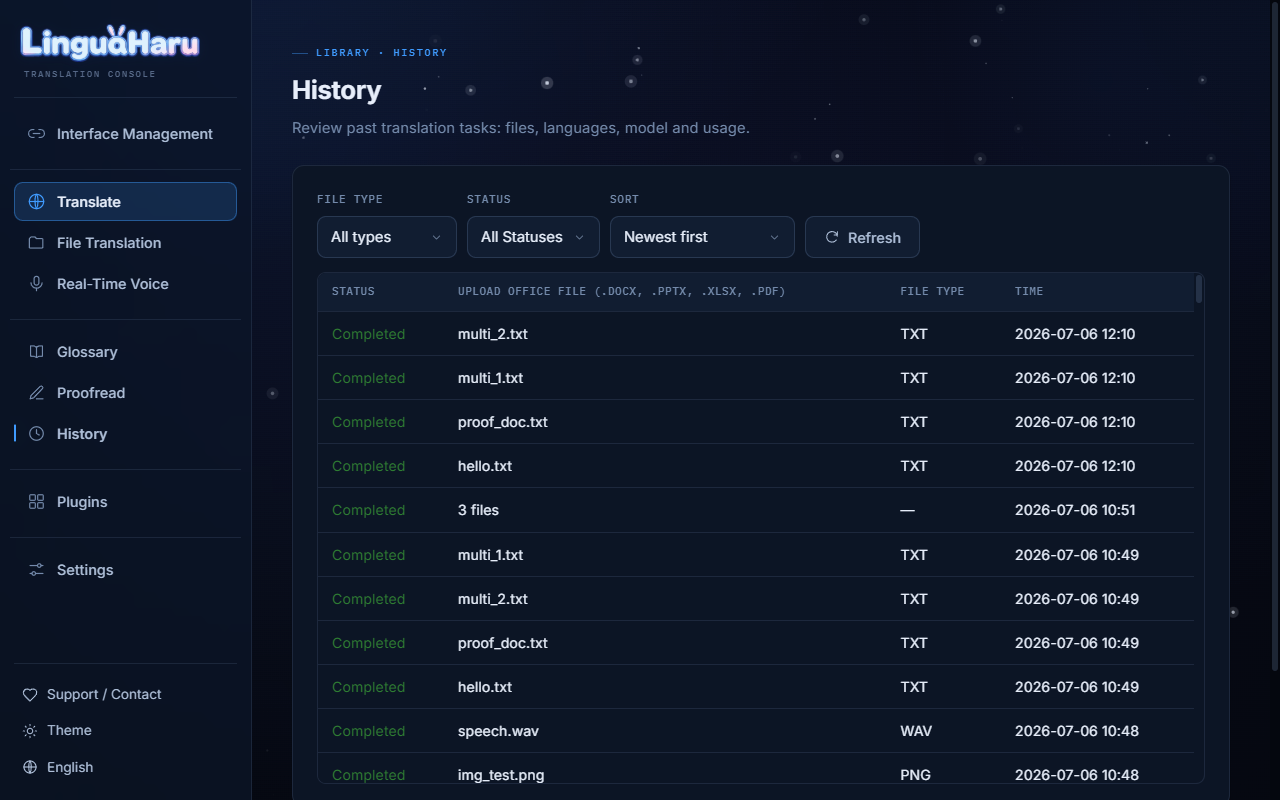Select proof_doc.txt row from 10:49
The height and width of the screenshot is (800, 1280).
coord(756,643)
